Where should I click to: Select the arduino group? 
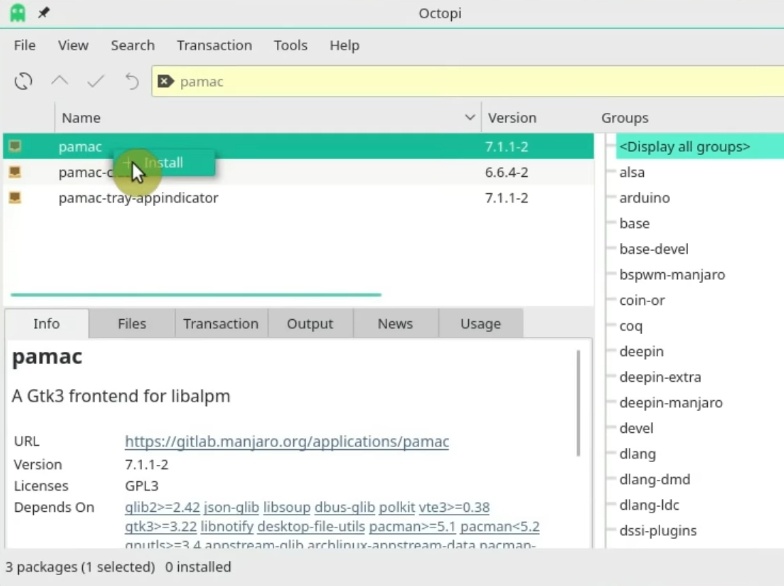tap(644, 198)
